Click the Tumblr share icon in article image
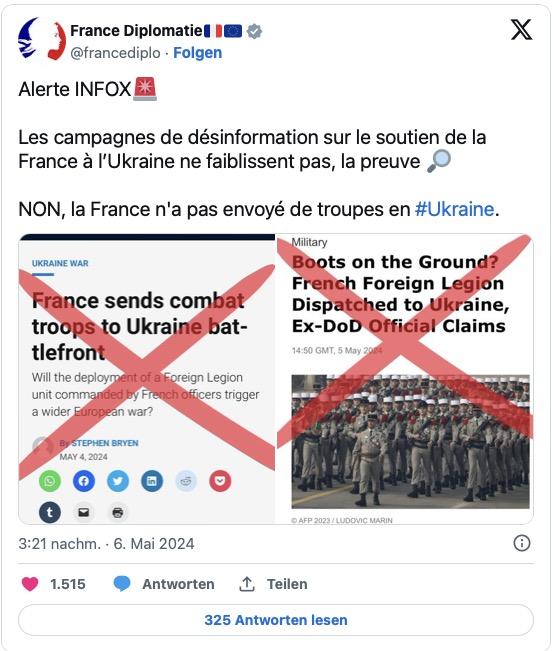 click(x=50, y=512)
